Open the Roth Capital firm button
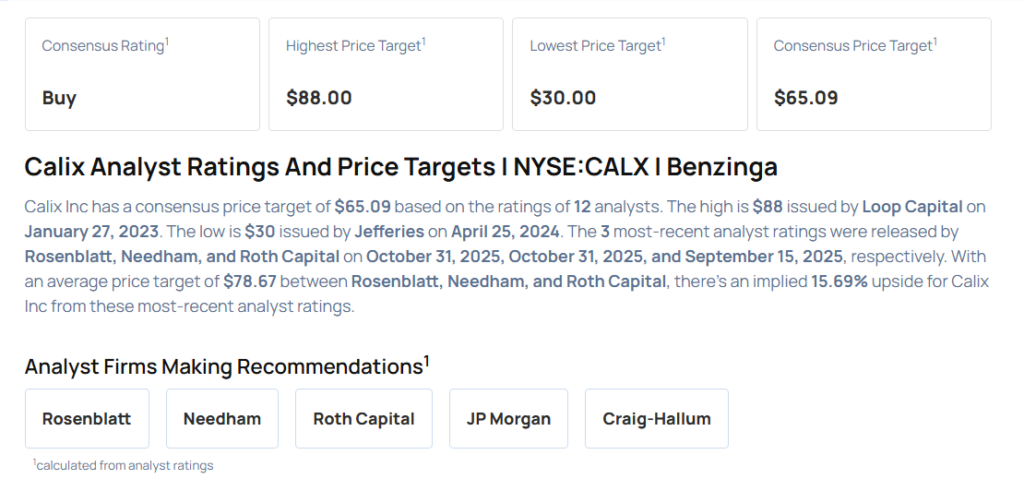The width and height of the screenshot is (1024, 503). point(364,419)
